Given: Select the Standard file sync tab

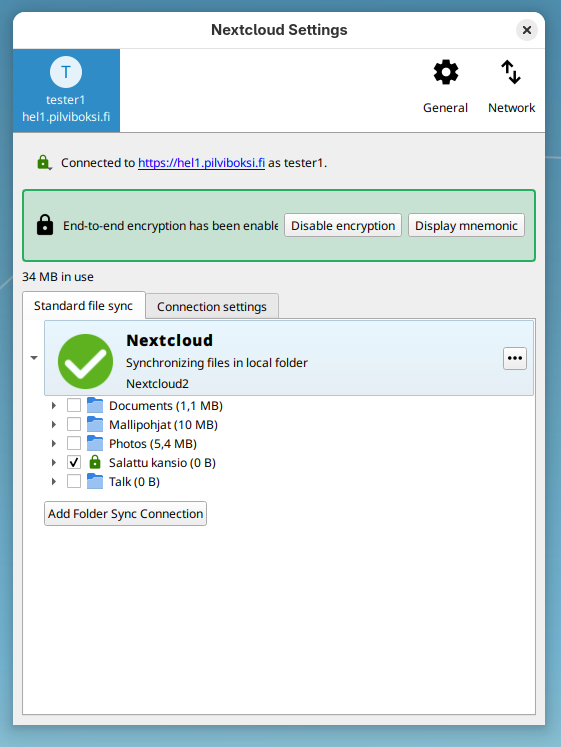Looking at the screenshot, I should click(x=84, y=305).
